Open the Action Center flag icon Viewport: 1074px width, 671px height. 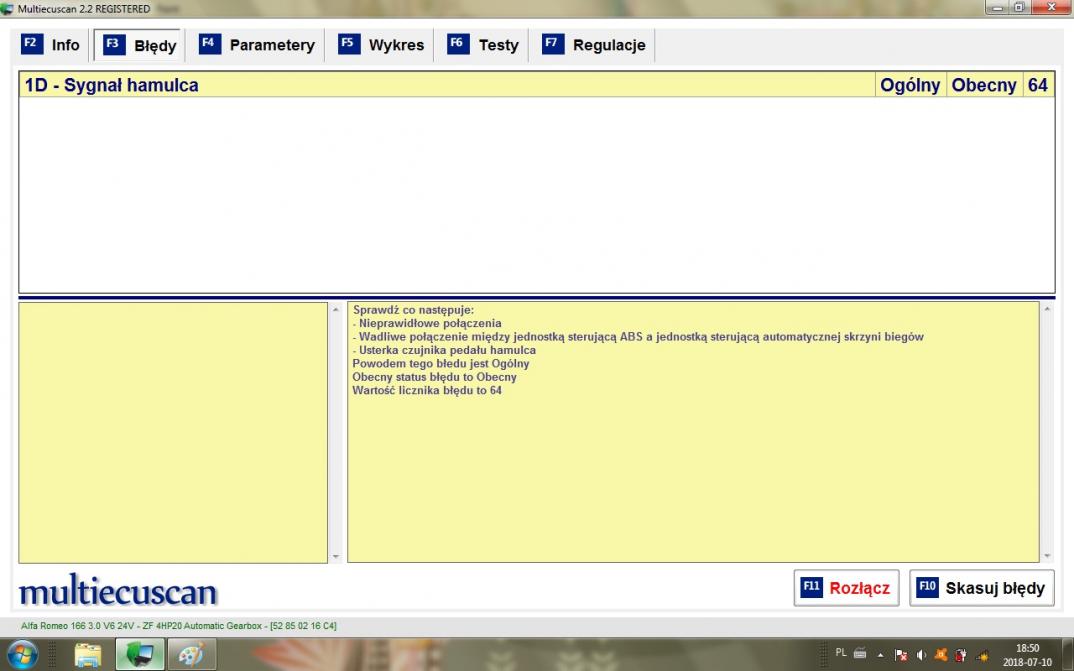click(x=901, y=655)
